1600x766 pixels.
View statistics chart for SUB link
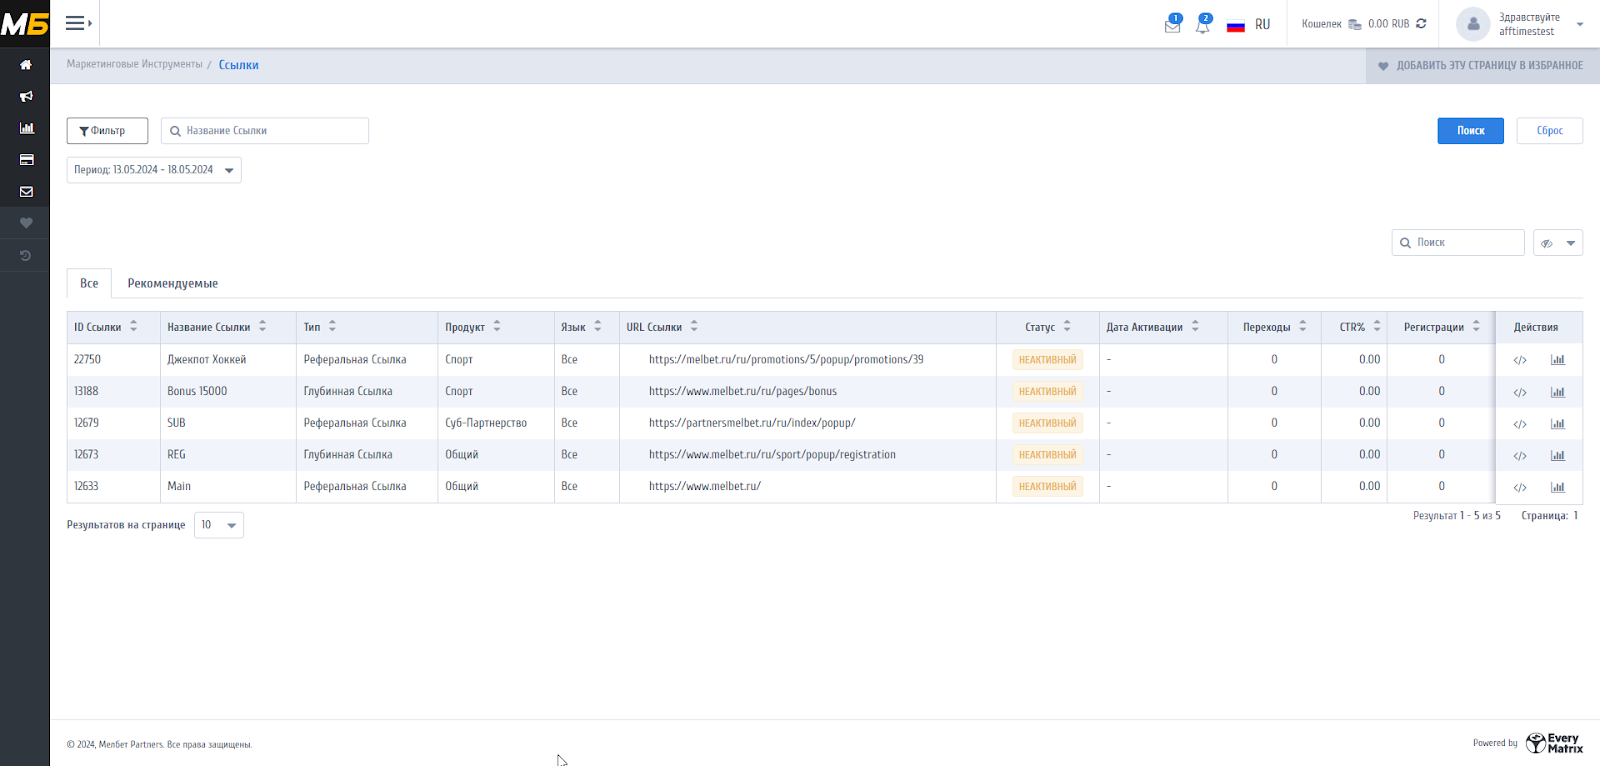click(1558, 424)
